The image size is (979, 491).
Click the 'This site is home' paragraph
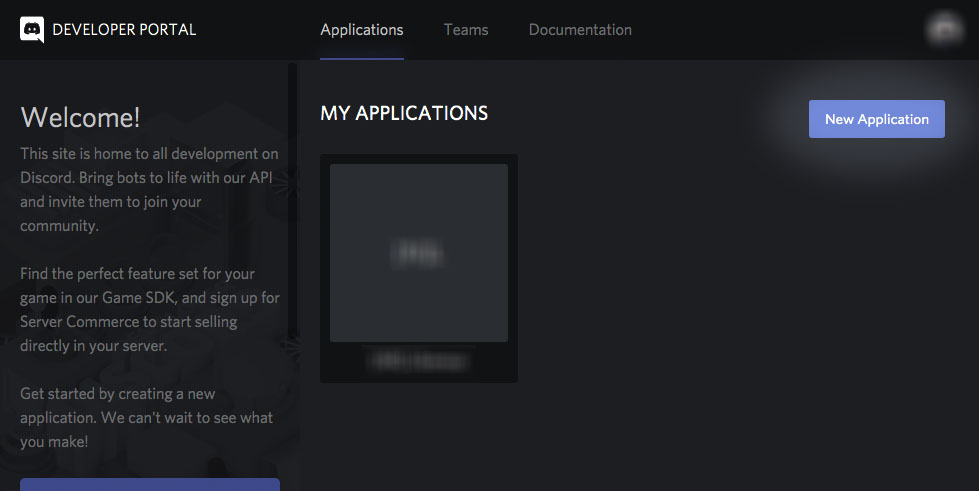[149, 189]
